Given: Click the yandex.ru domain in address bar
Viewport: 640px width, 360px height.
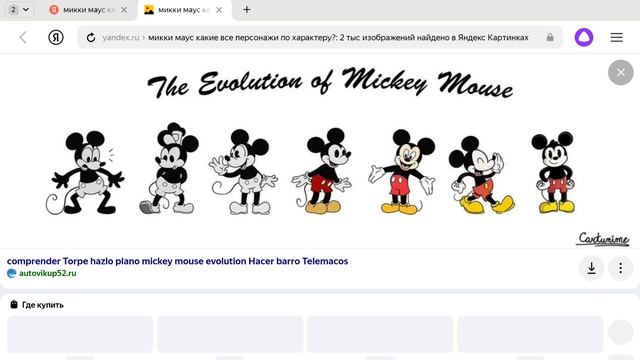Looking at the screenshot, I should (121, 38).
